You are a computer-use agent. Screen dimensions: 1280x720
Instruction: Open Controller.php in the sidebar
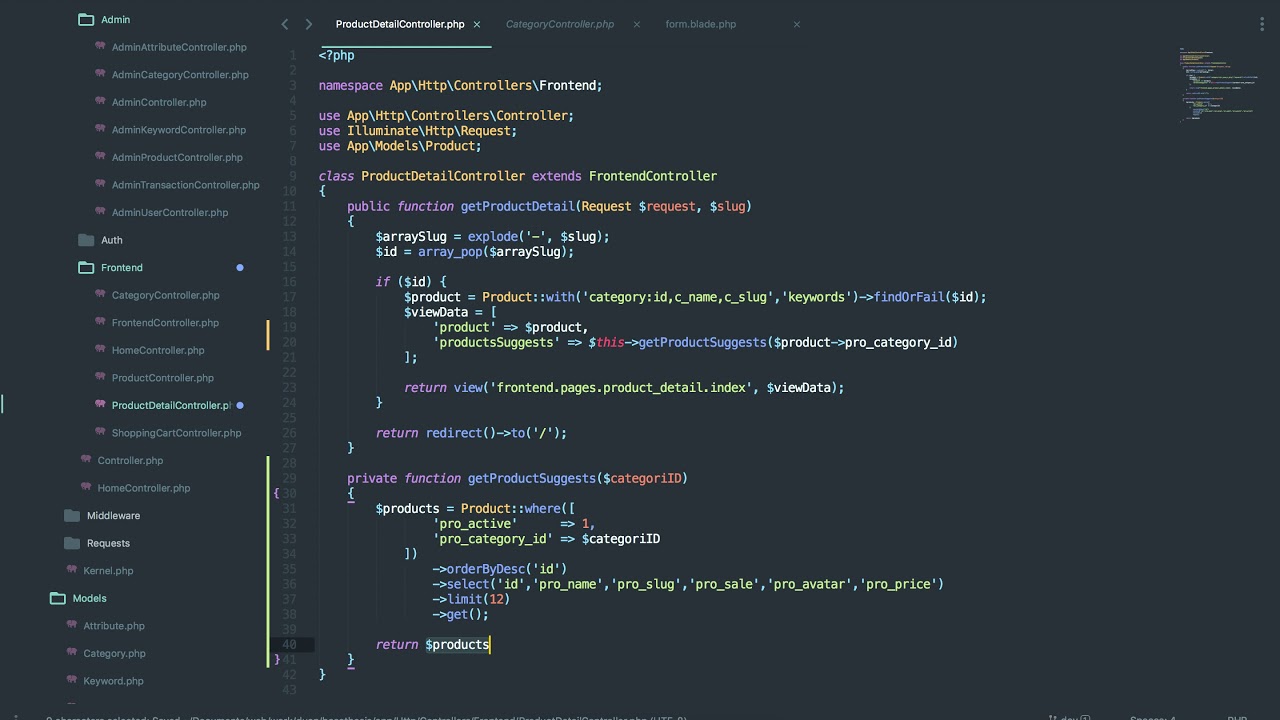130,460
